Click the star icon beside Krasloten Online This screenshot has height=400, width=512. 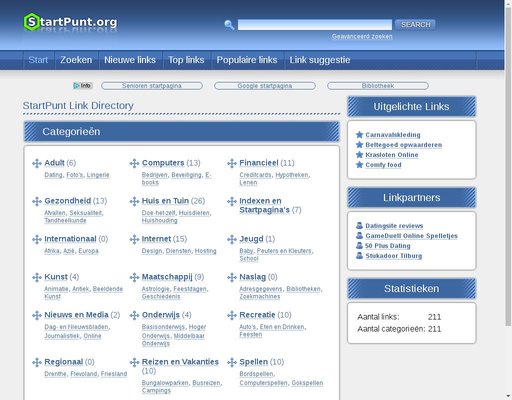(359, 155)
